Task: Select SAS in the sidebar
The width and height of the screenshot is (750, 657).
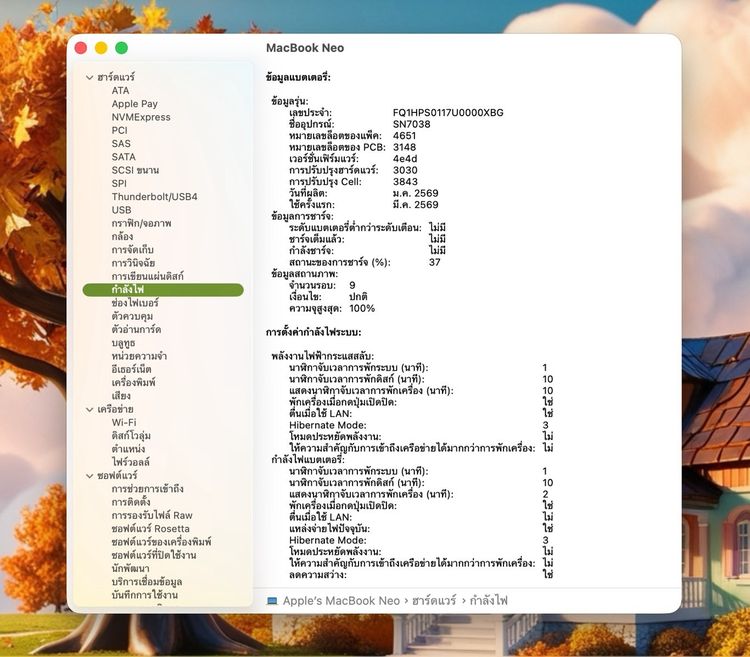Action: pyautogui.click(x=121, y=143)
